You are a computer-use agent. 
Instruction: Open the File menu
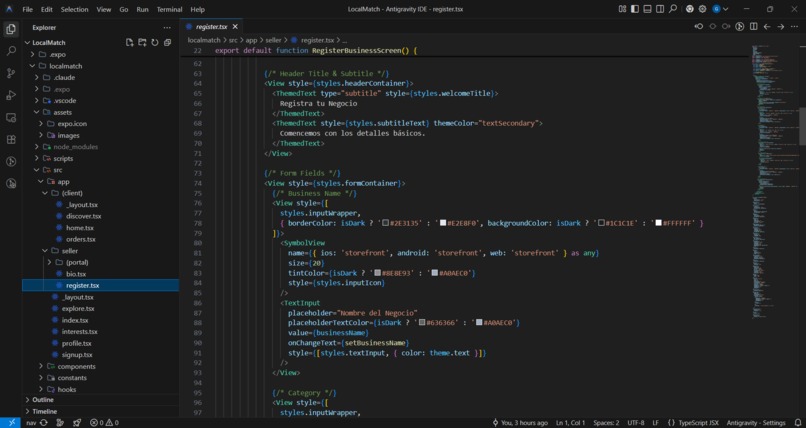click(28, 9)
